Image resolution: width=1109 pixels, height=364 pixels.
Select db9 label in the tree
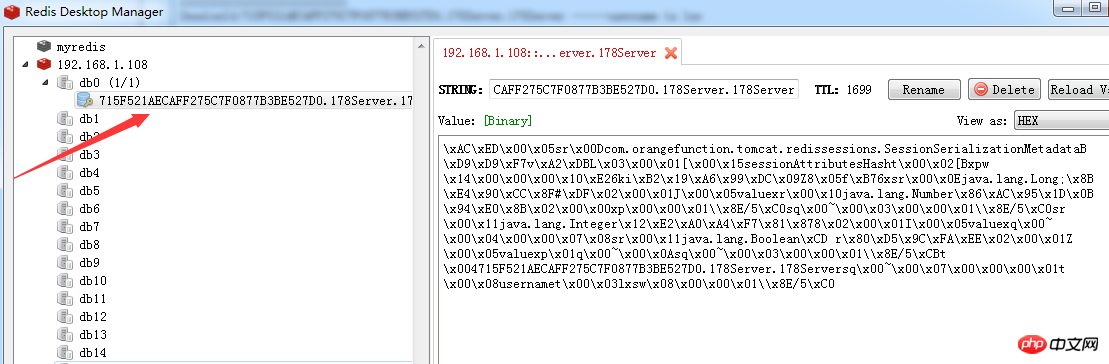[x=89, y=262]
